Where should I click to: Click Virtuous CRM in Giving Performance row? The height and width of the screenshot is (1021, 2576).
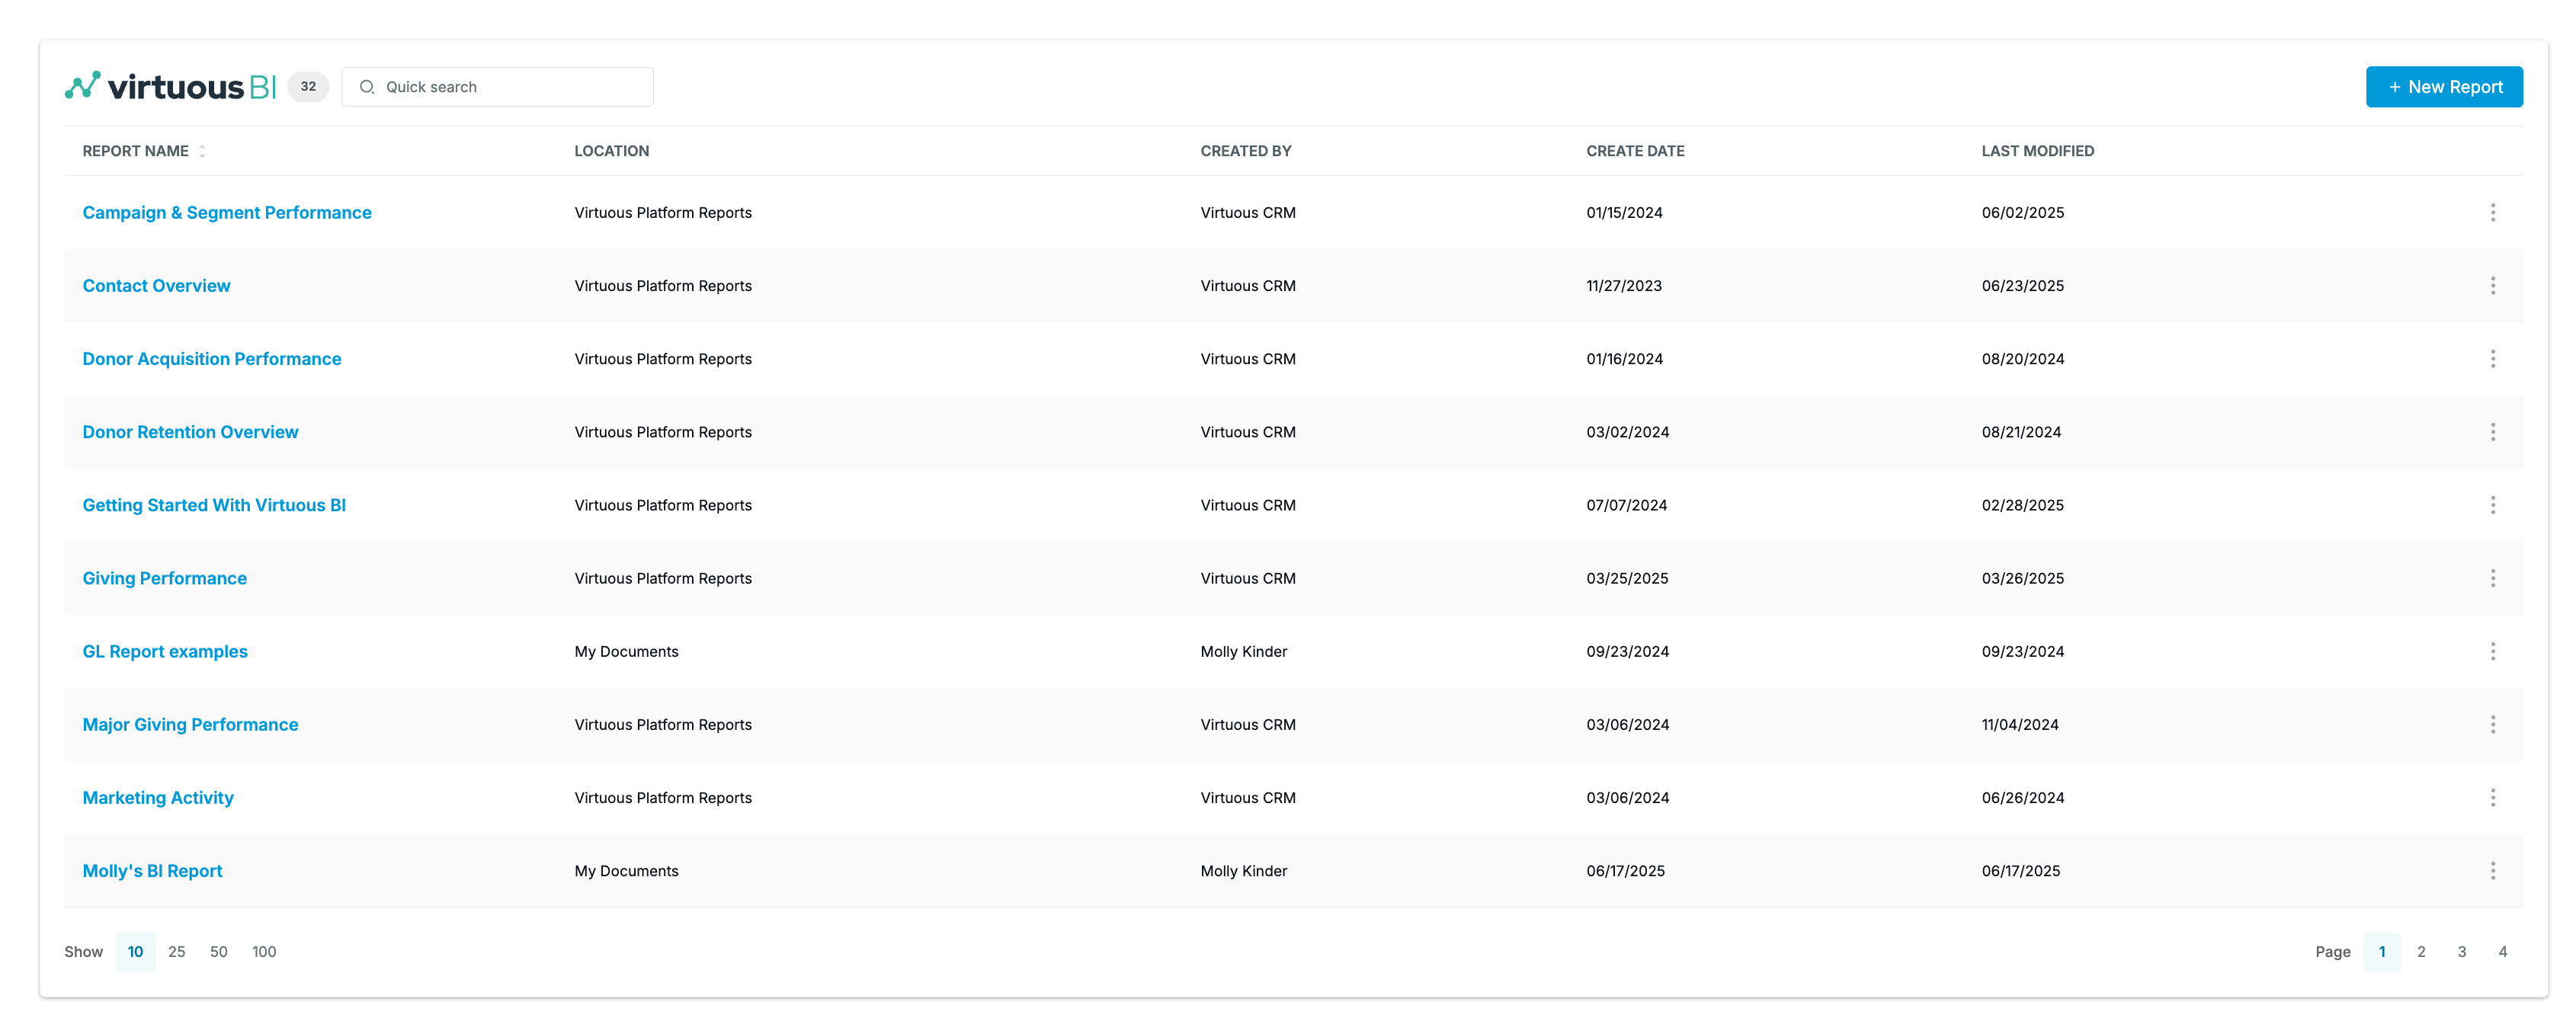click(1247, 578)
